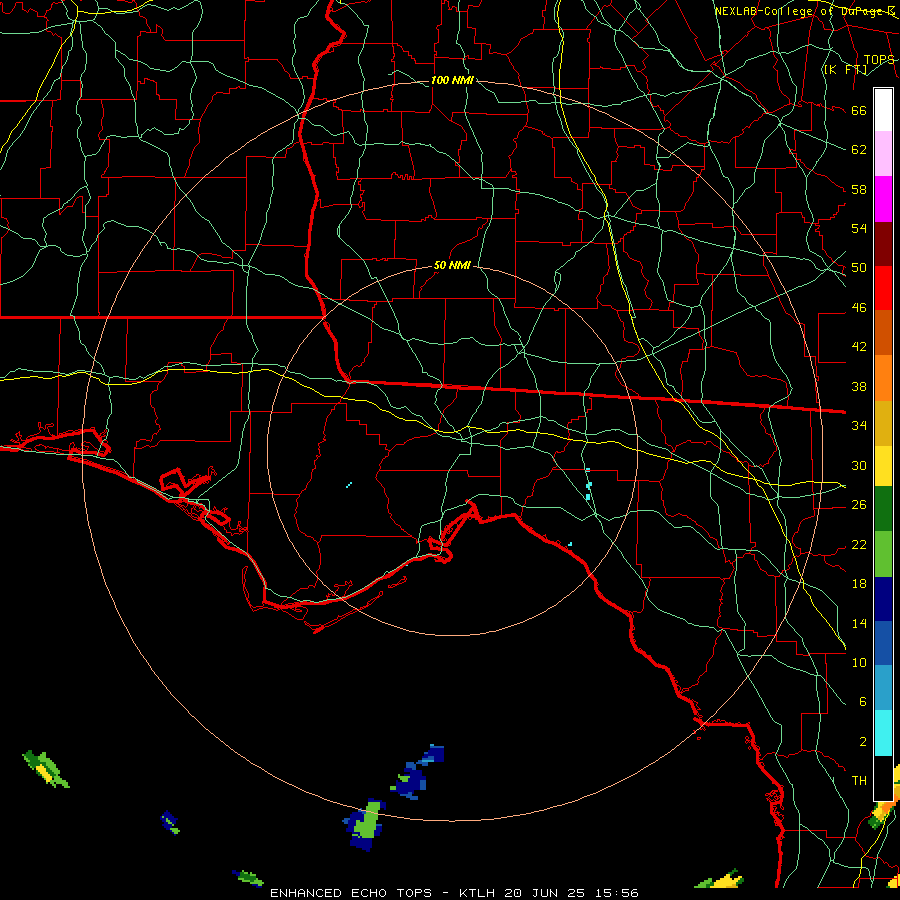Click the 42 legend value
Screen dimensions: 900x900
[x=859, y=347]
